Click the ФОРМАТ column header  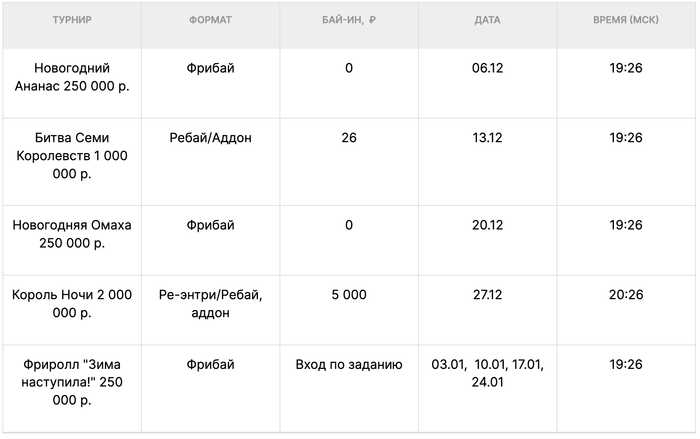click(x=210, y=20)
